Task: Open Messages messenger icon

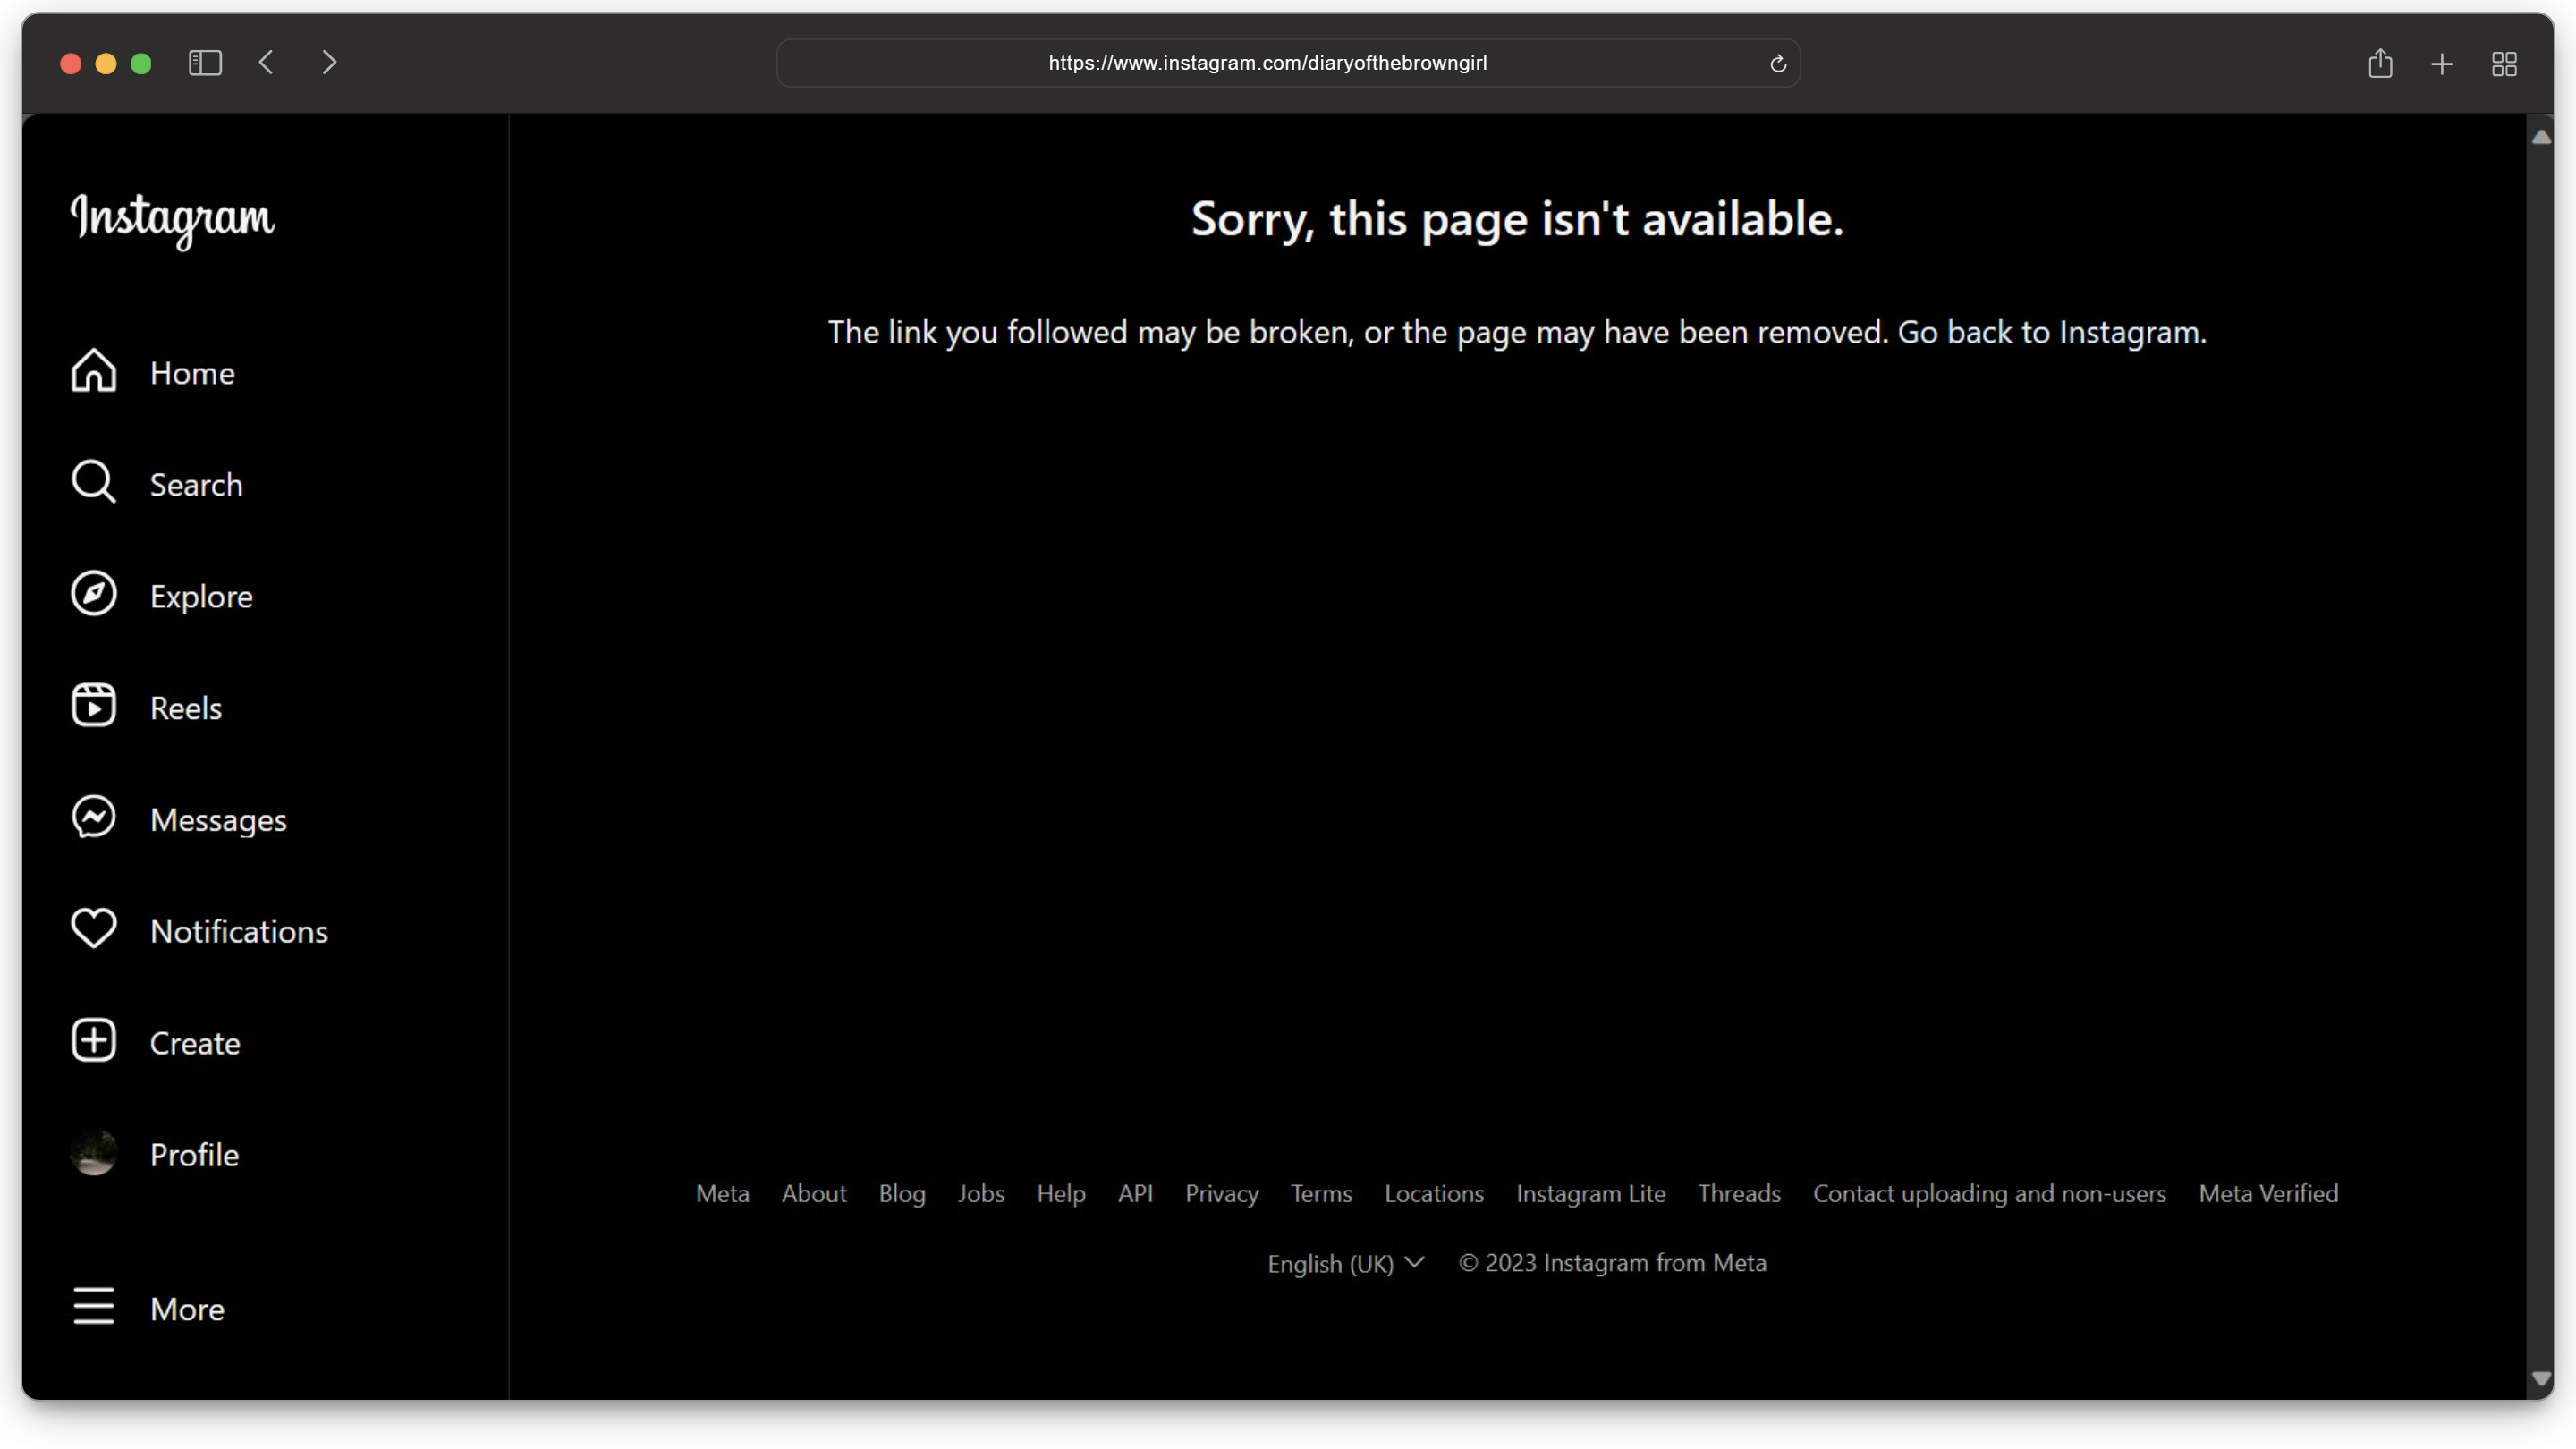Action: pos(94,817)
